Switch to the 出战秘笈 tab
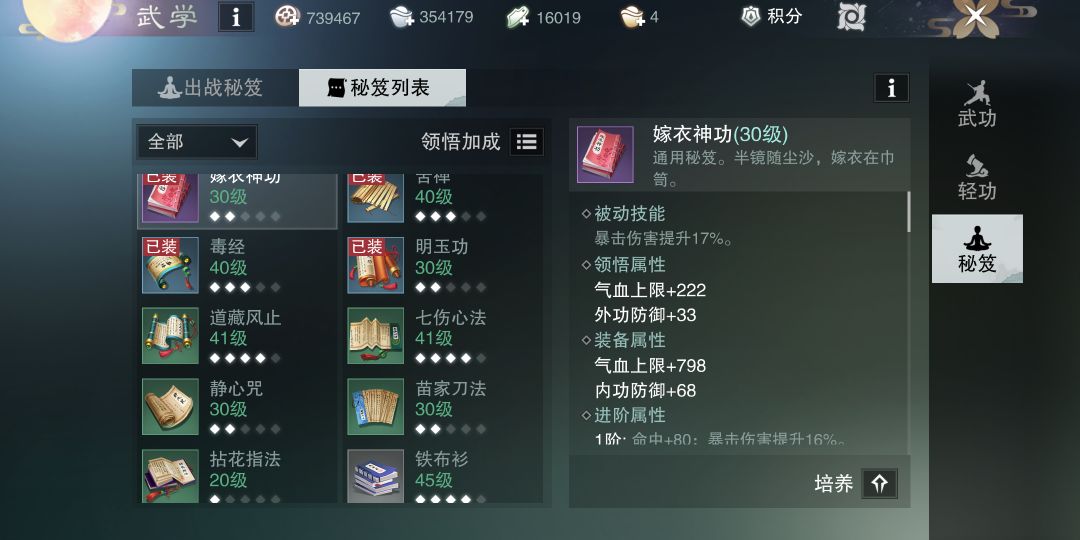The height and width of the screenshot is (540, 1080). [216, 87]
